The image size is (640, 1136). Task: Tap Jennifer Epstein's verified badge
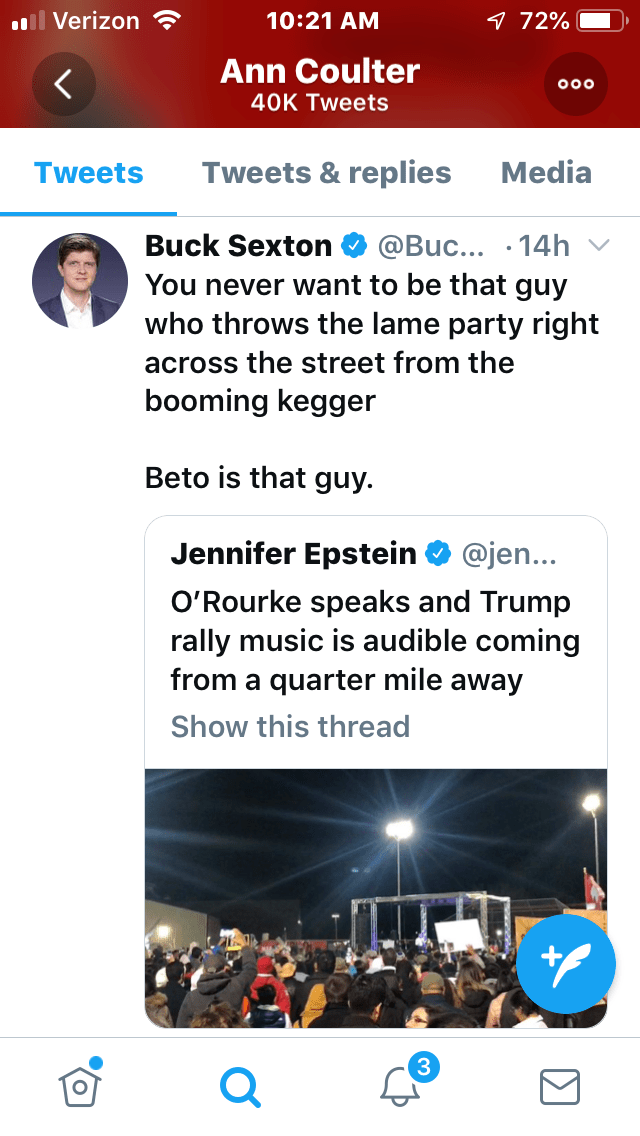point(438,553)
